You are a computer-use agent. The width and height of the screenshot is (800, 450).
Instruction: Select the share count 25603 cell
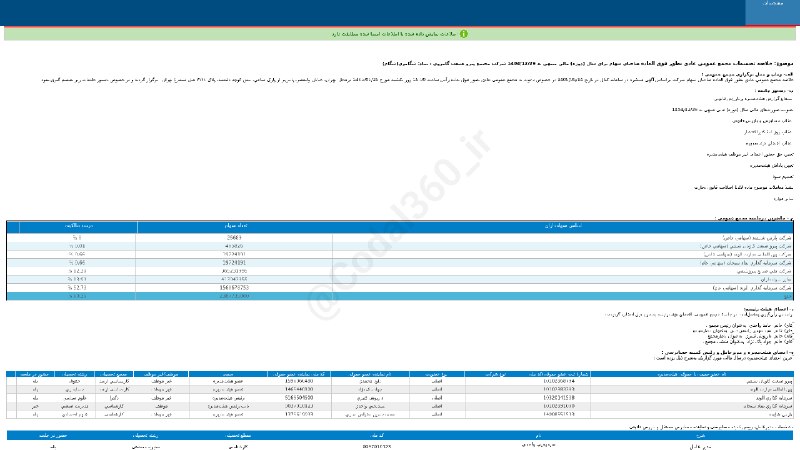tap(235, 238)
